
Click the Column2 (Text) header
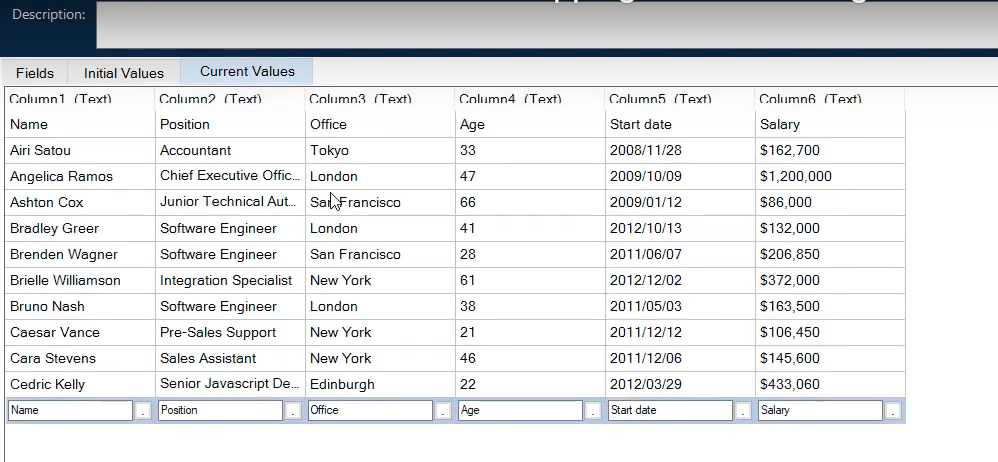coord(230,99)
